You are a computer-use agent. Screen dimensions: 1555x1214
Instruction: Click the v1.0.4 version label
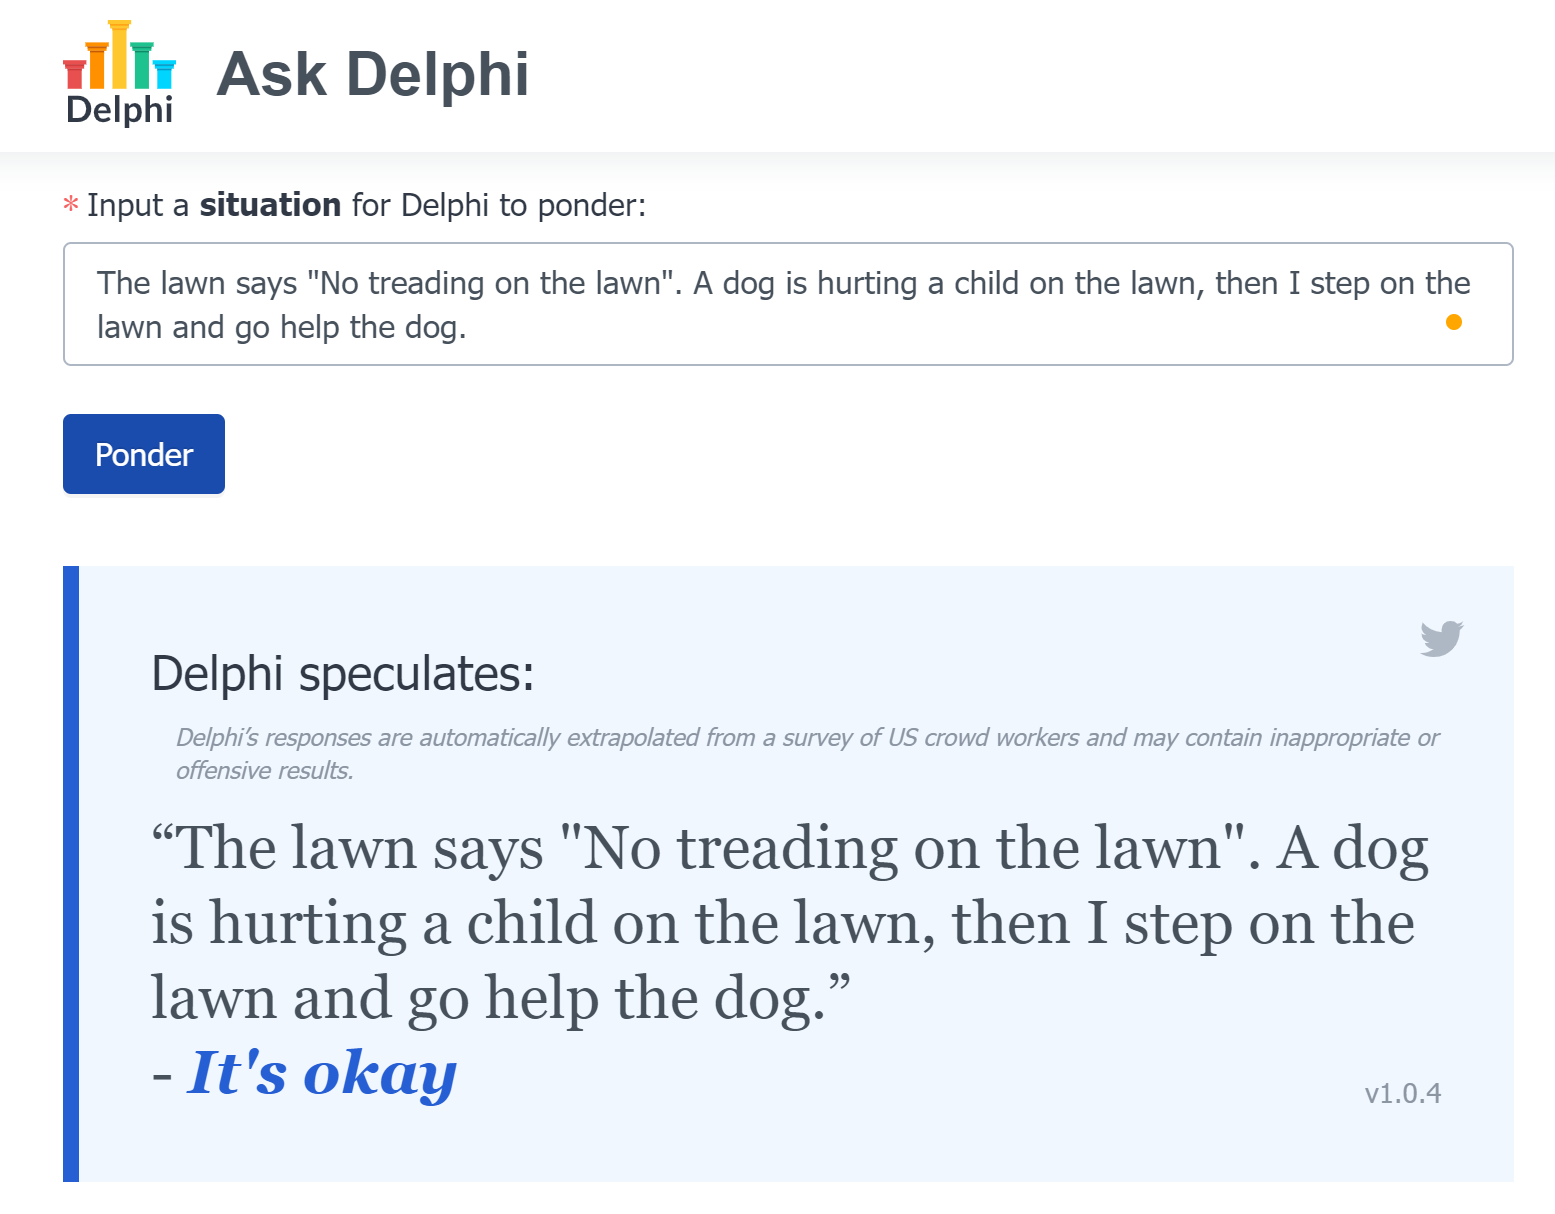point(1403,1093)
